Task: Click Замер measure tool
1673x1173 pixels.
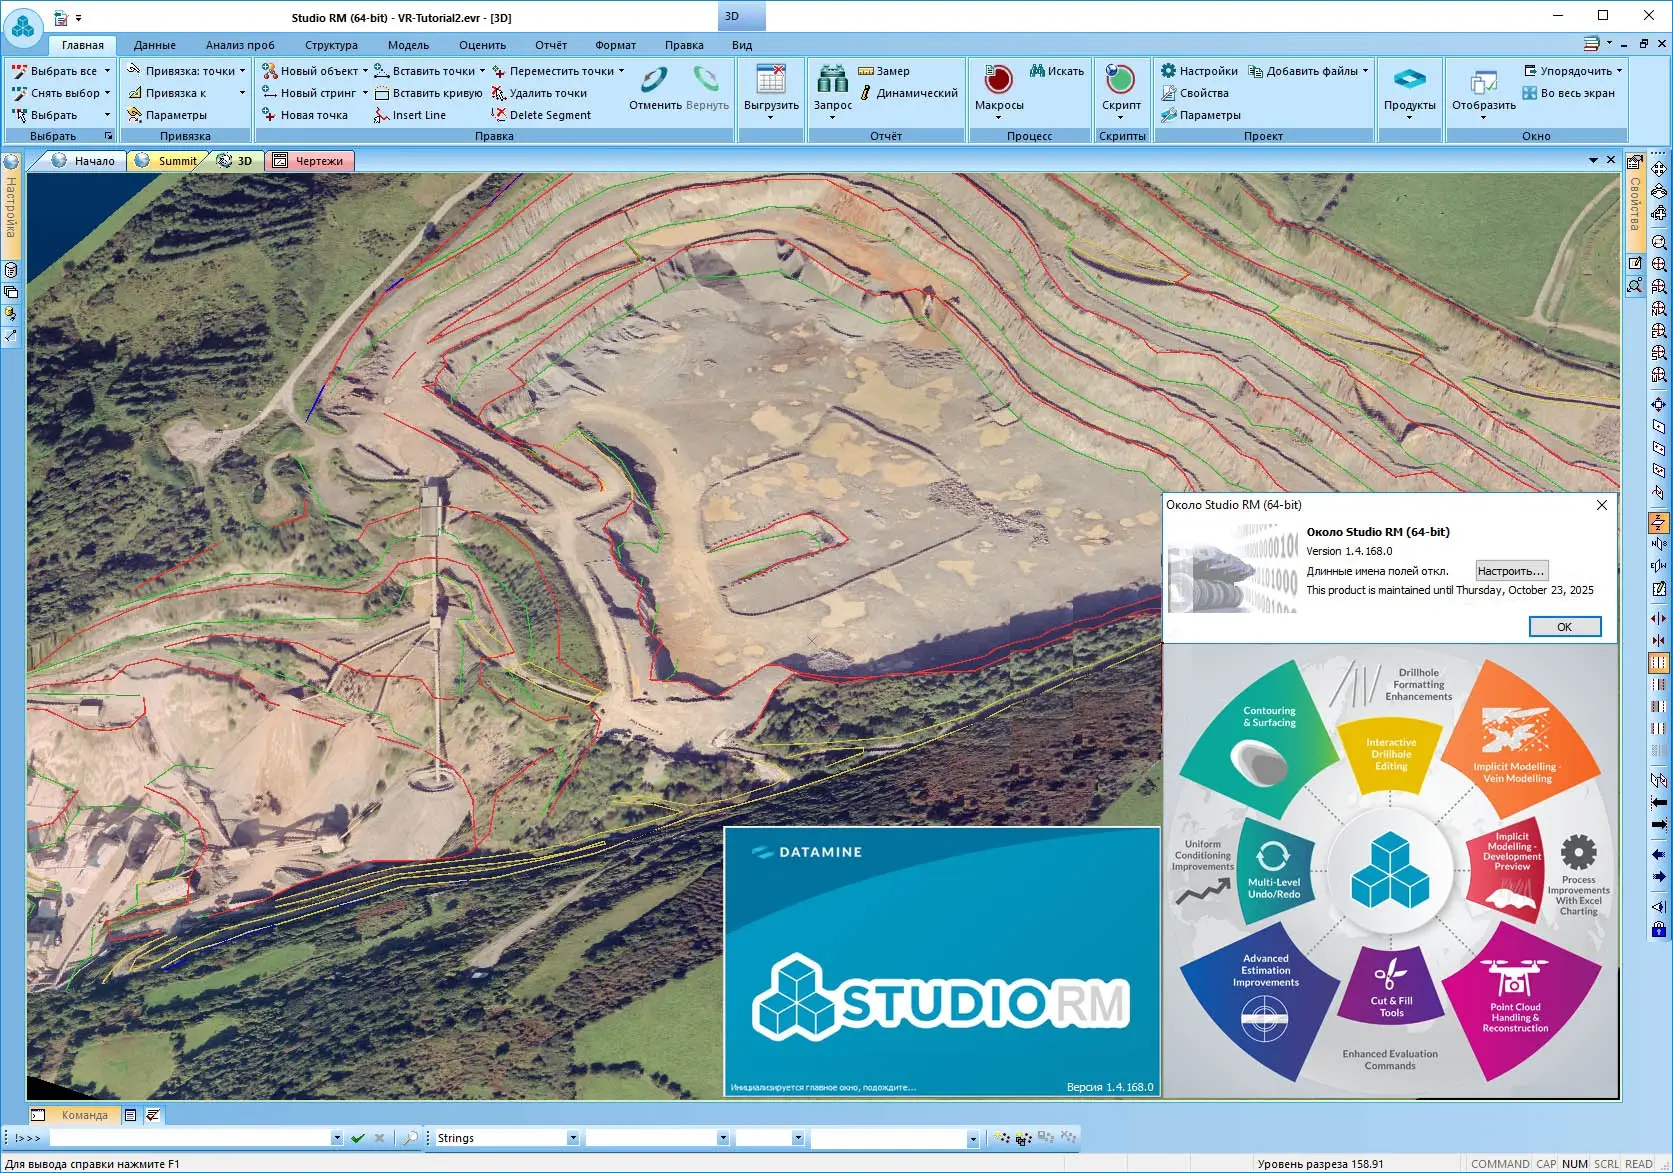Action: pyautogui.click(x=884, y=71)
